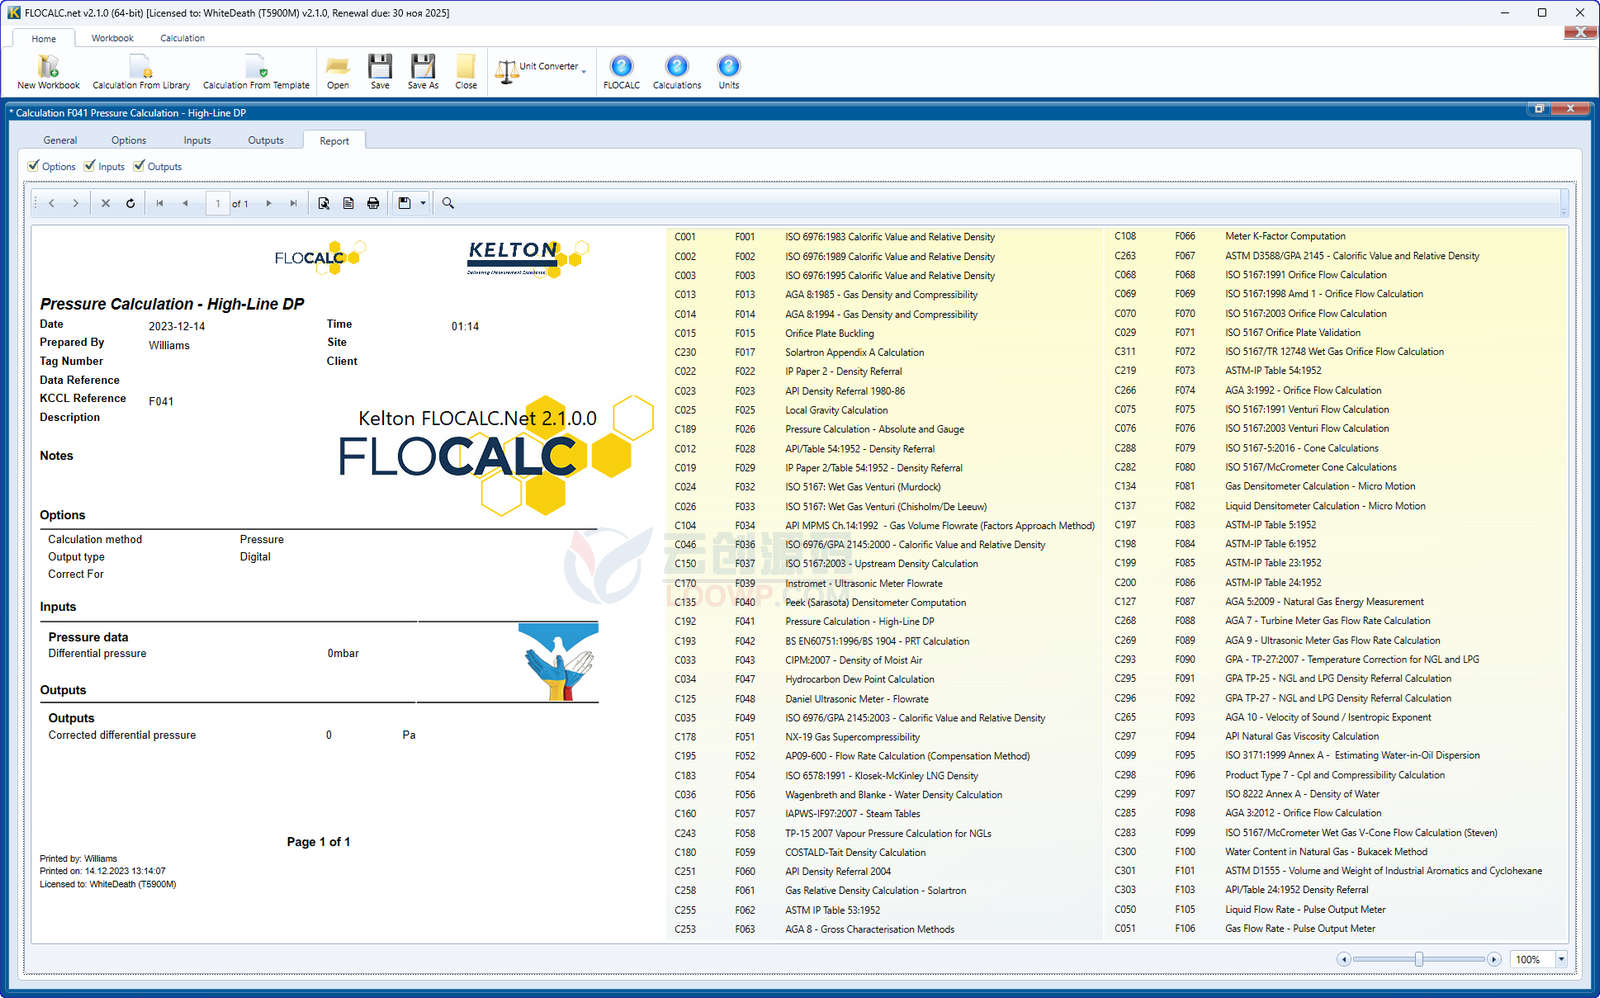The height and width of the screenshot is (998, 1600).
Task: Open Calculations help icon
Action: (677, 67)
